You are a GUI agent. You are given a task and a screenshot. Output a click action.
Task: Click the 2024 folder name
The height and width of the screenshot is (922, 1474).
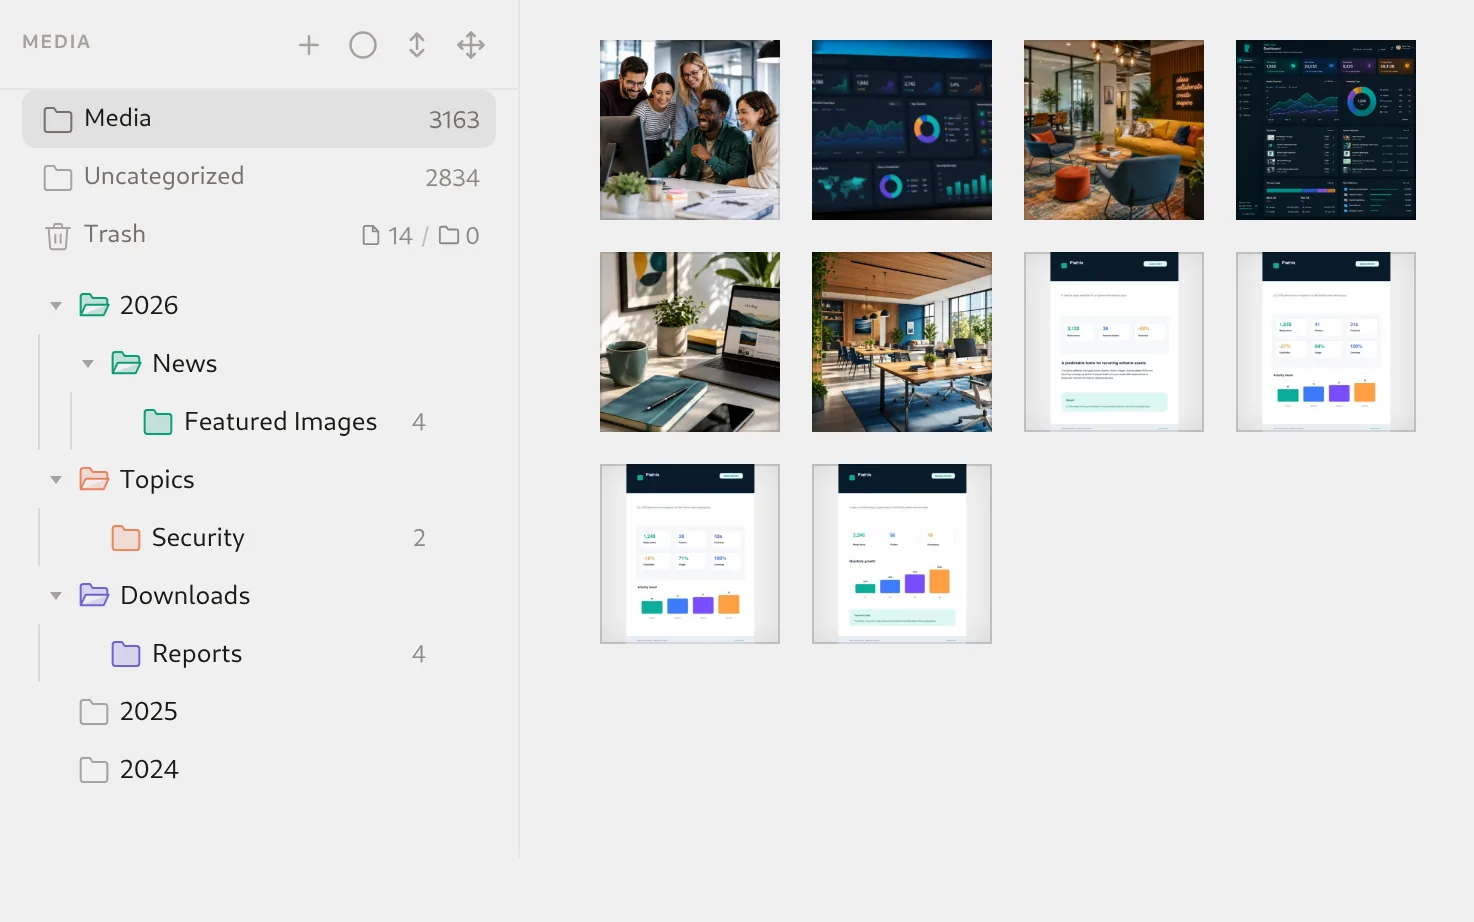tap(149, 769)
